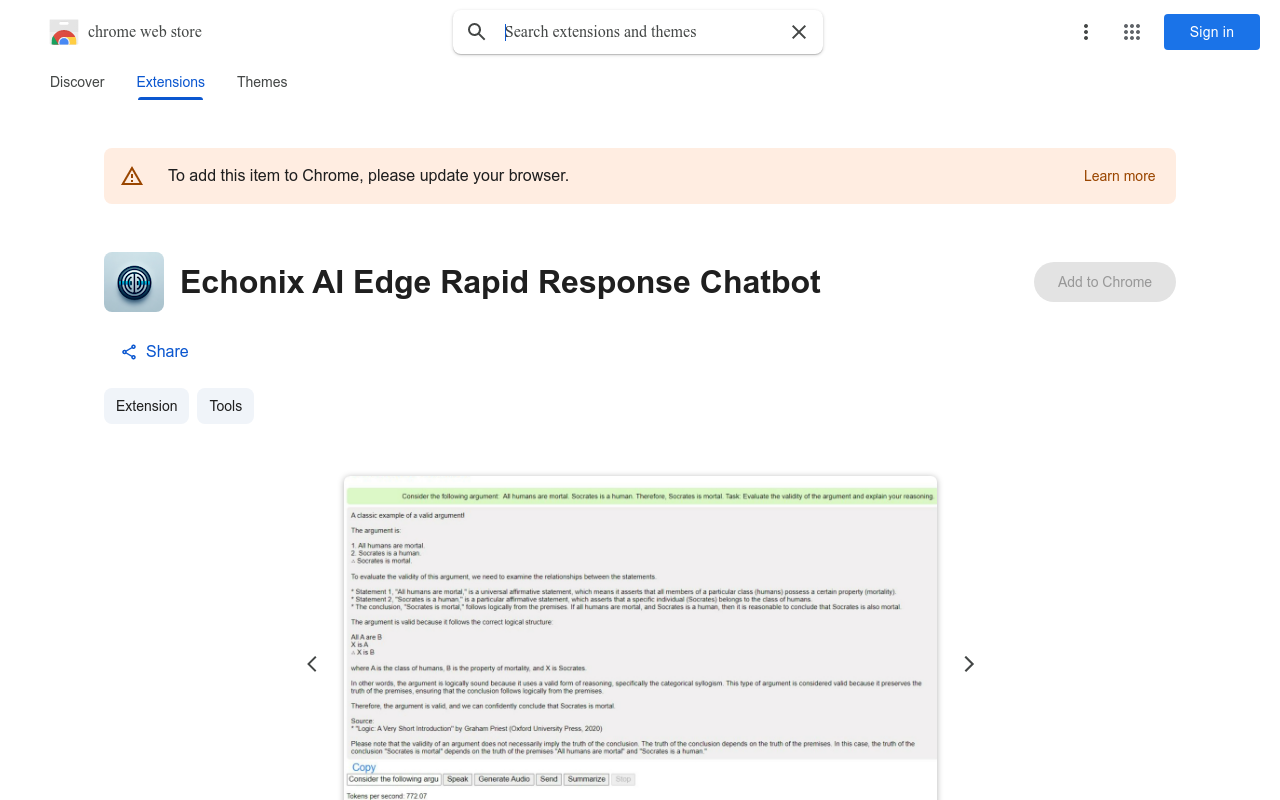
Task: Click the Echonix extension logo icon
Action: tap(134, 282)
